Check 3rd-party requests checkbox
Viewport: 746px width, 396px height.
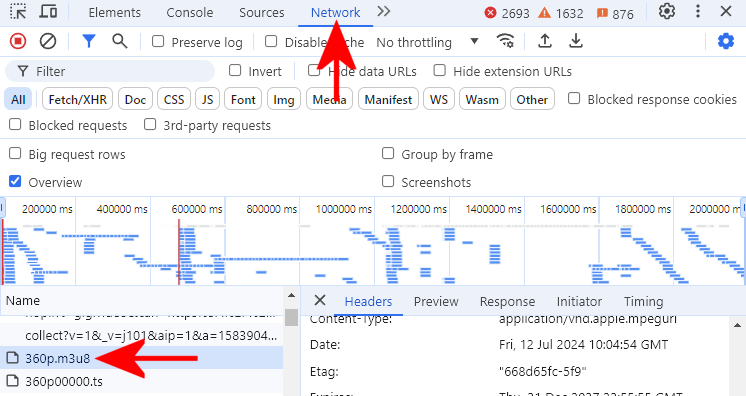(x=150, y=125)
